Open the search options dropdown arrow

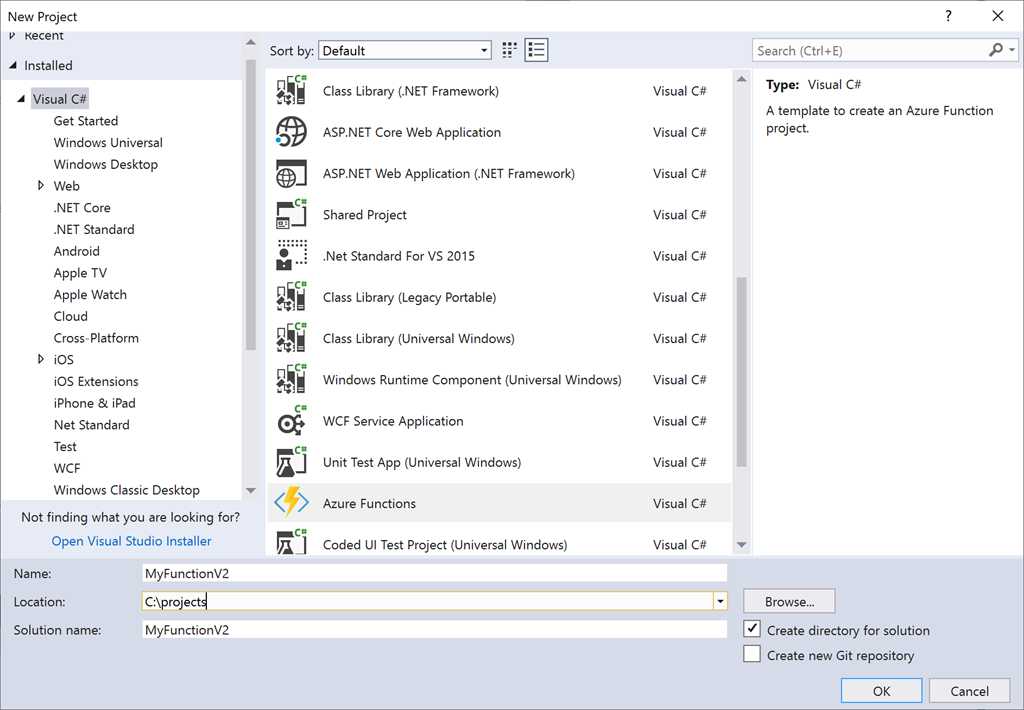tap(1012, 50)
